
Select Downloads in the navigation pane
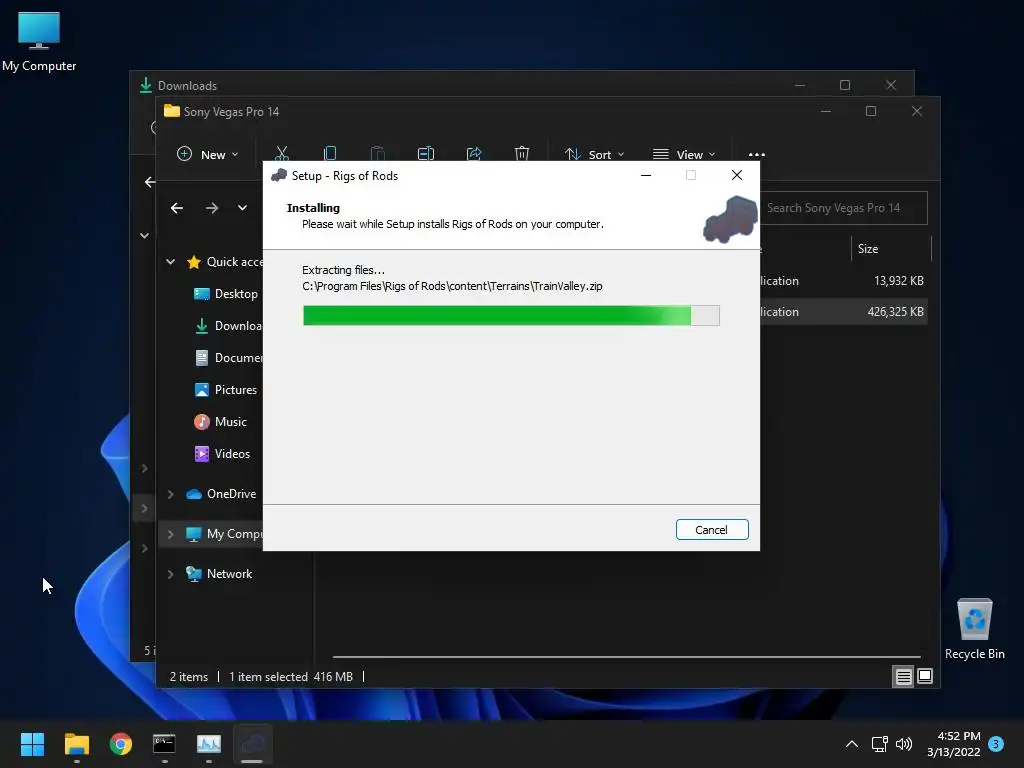pos(227,326)
